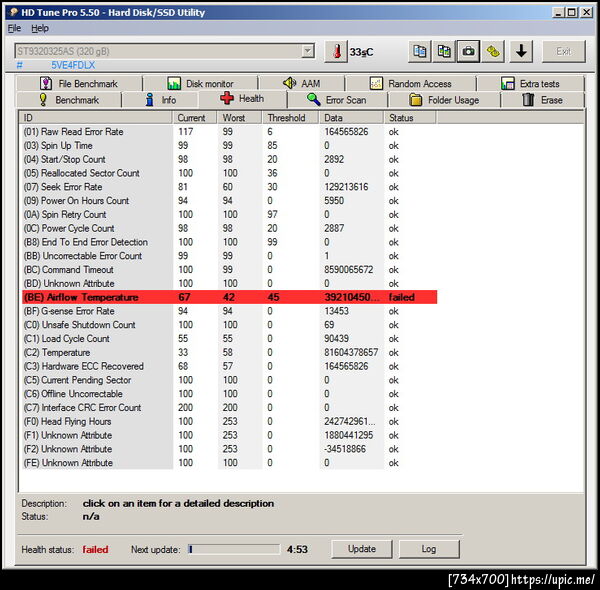Save screenshot with camera icon
The height and width of the screenshot is (590, 600).
point(468,51)
